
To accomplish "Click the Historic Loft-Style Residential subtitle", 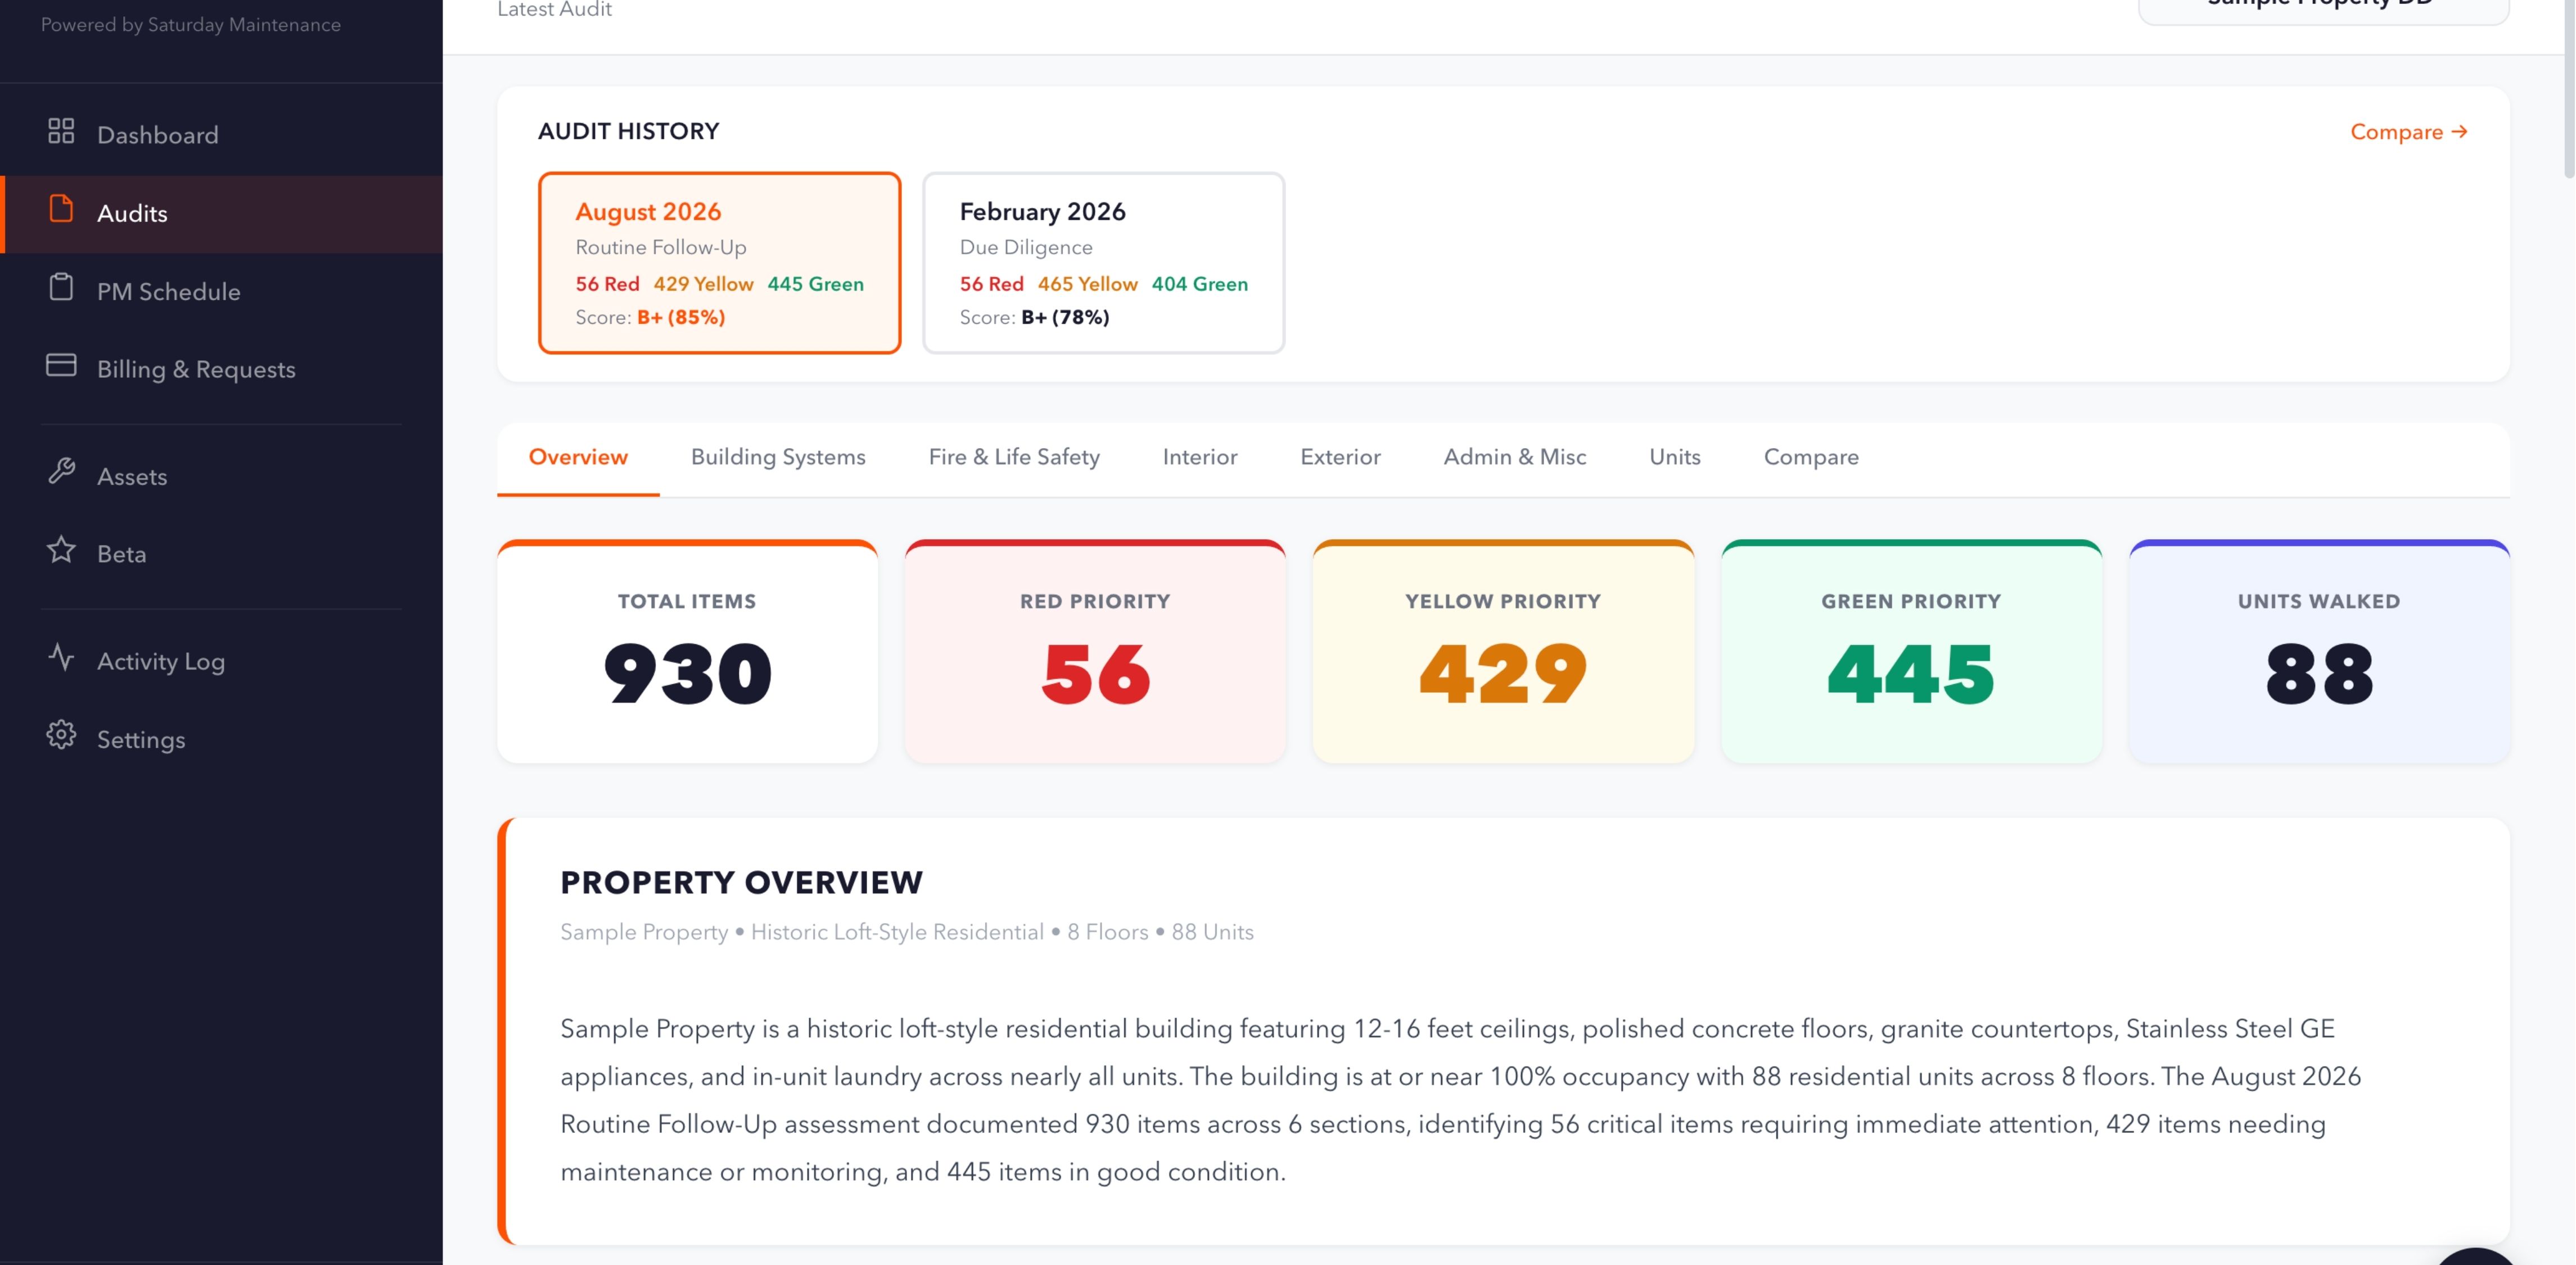I will (x=897, y=932).
